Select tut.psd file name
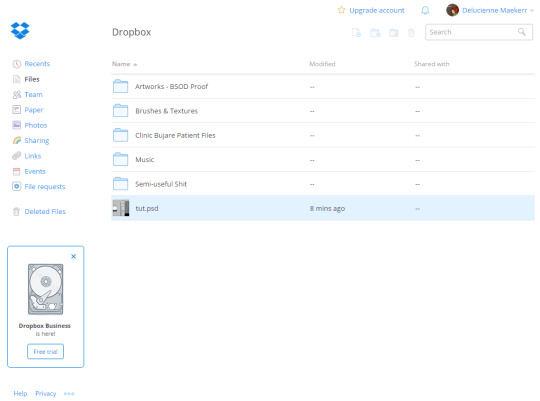 (147, 208)
